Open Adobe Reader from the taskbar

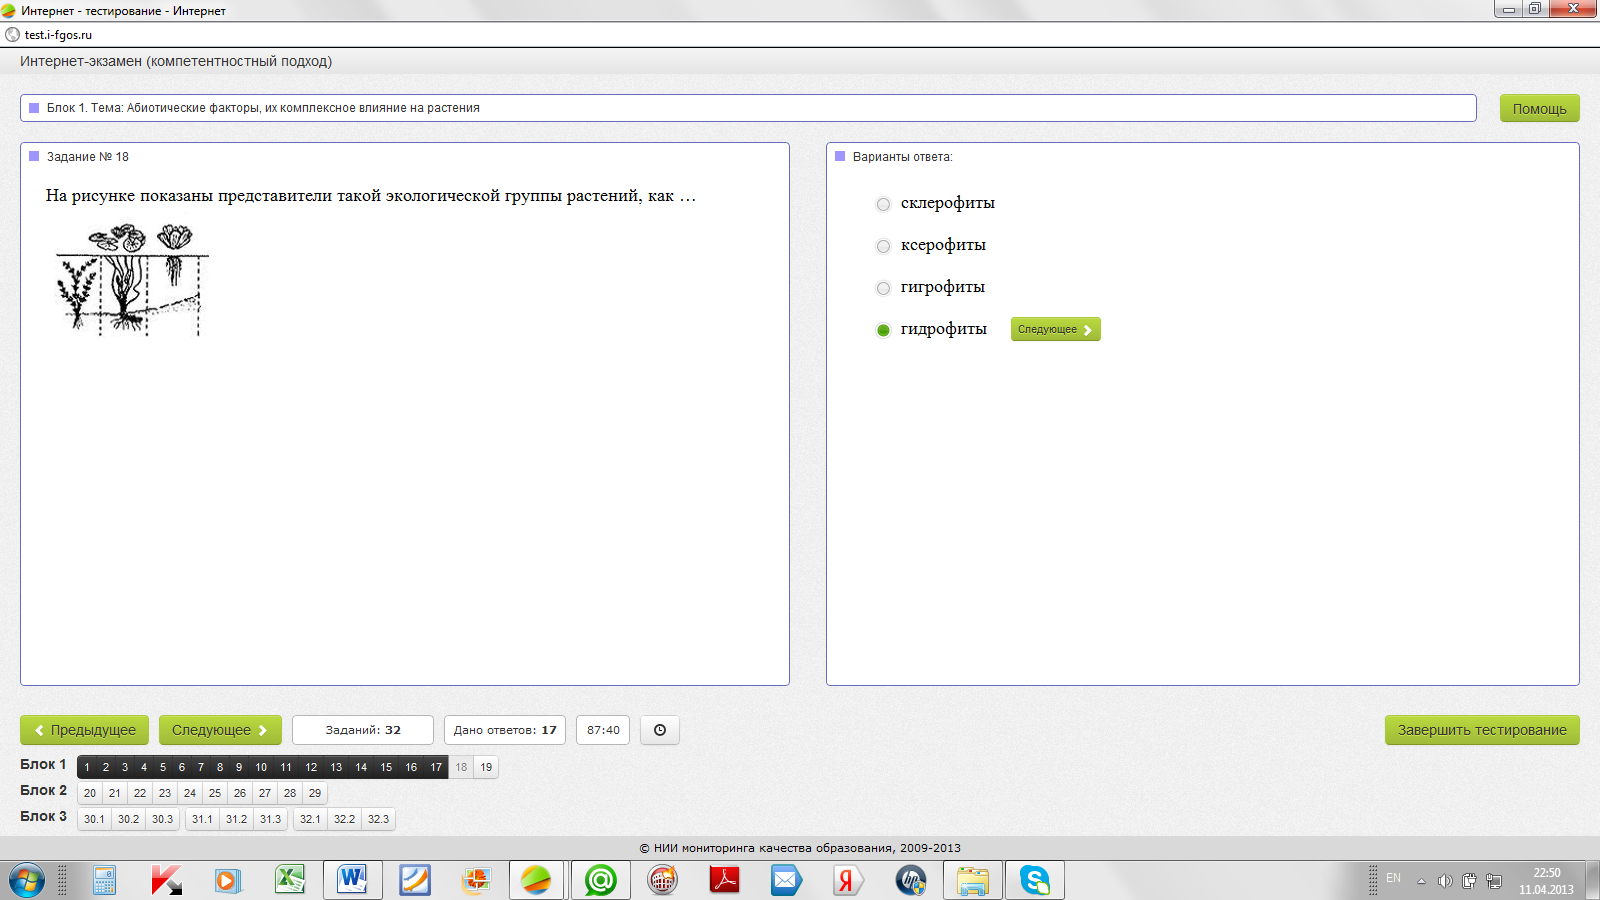click(724, 881)
